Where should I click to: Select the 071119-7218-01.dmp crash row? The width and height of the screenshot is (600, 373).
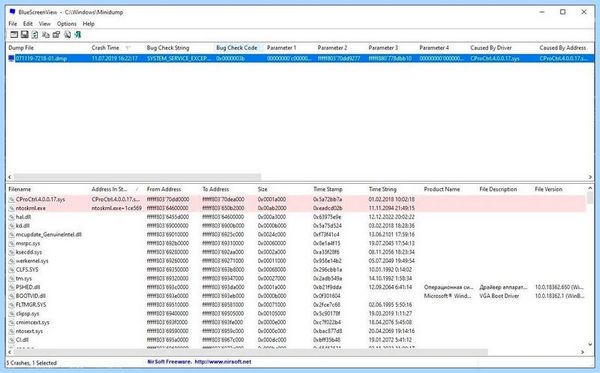click(x=300, y=59)
